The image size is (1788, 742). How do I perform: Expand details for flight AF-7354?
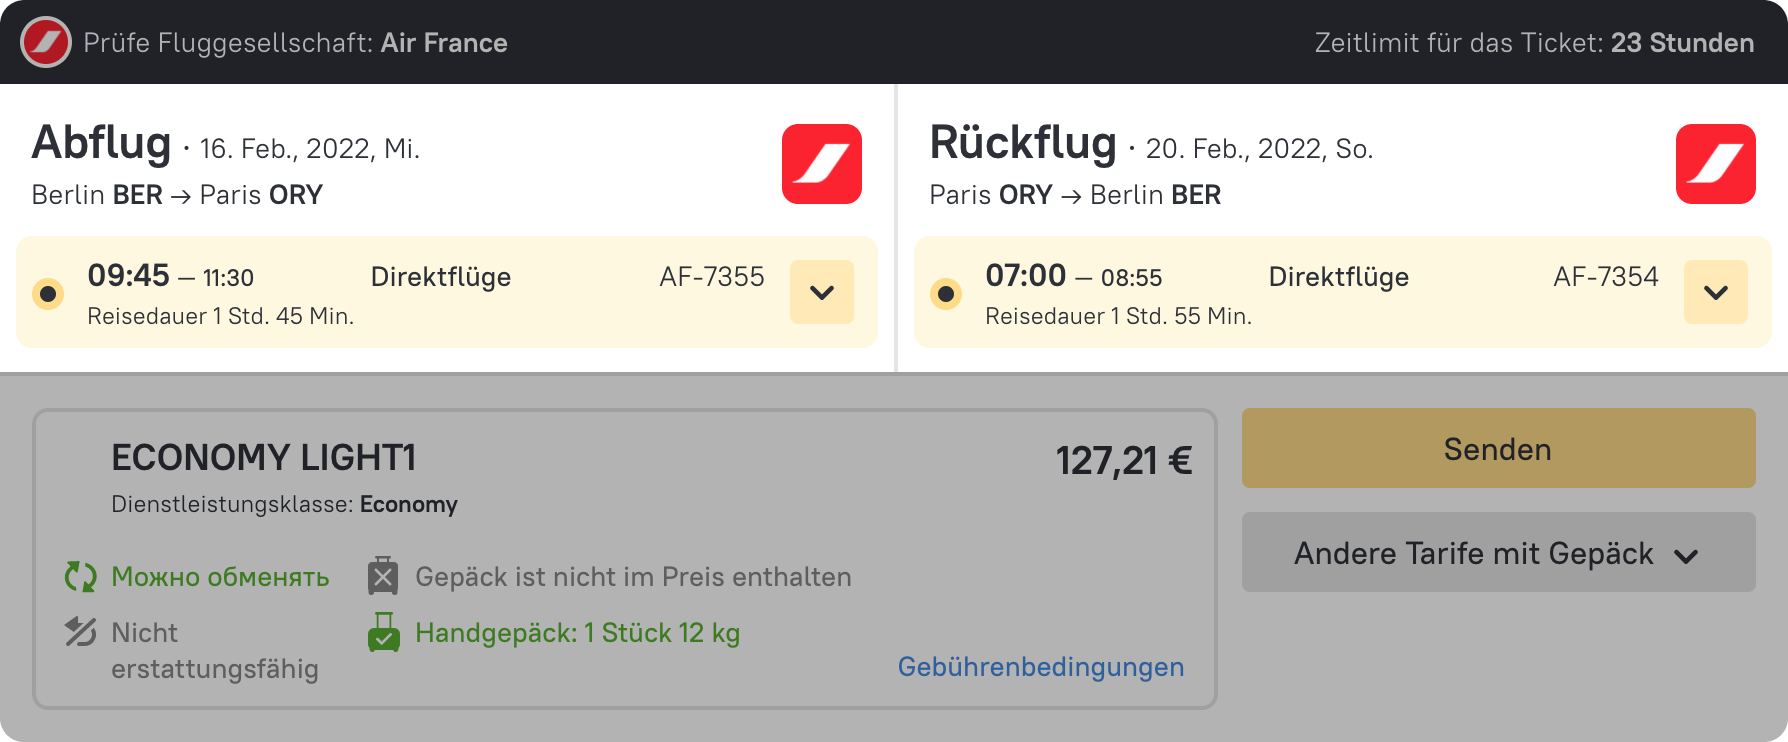(1715, 292)
